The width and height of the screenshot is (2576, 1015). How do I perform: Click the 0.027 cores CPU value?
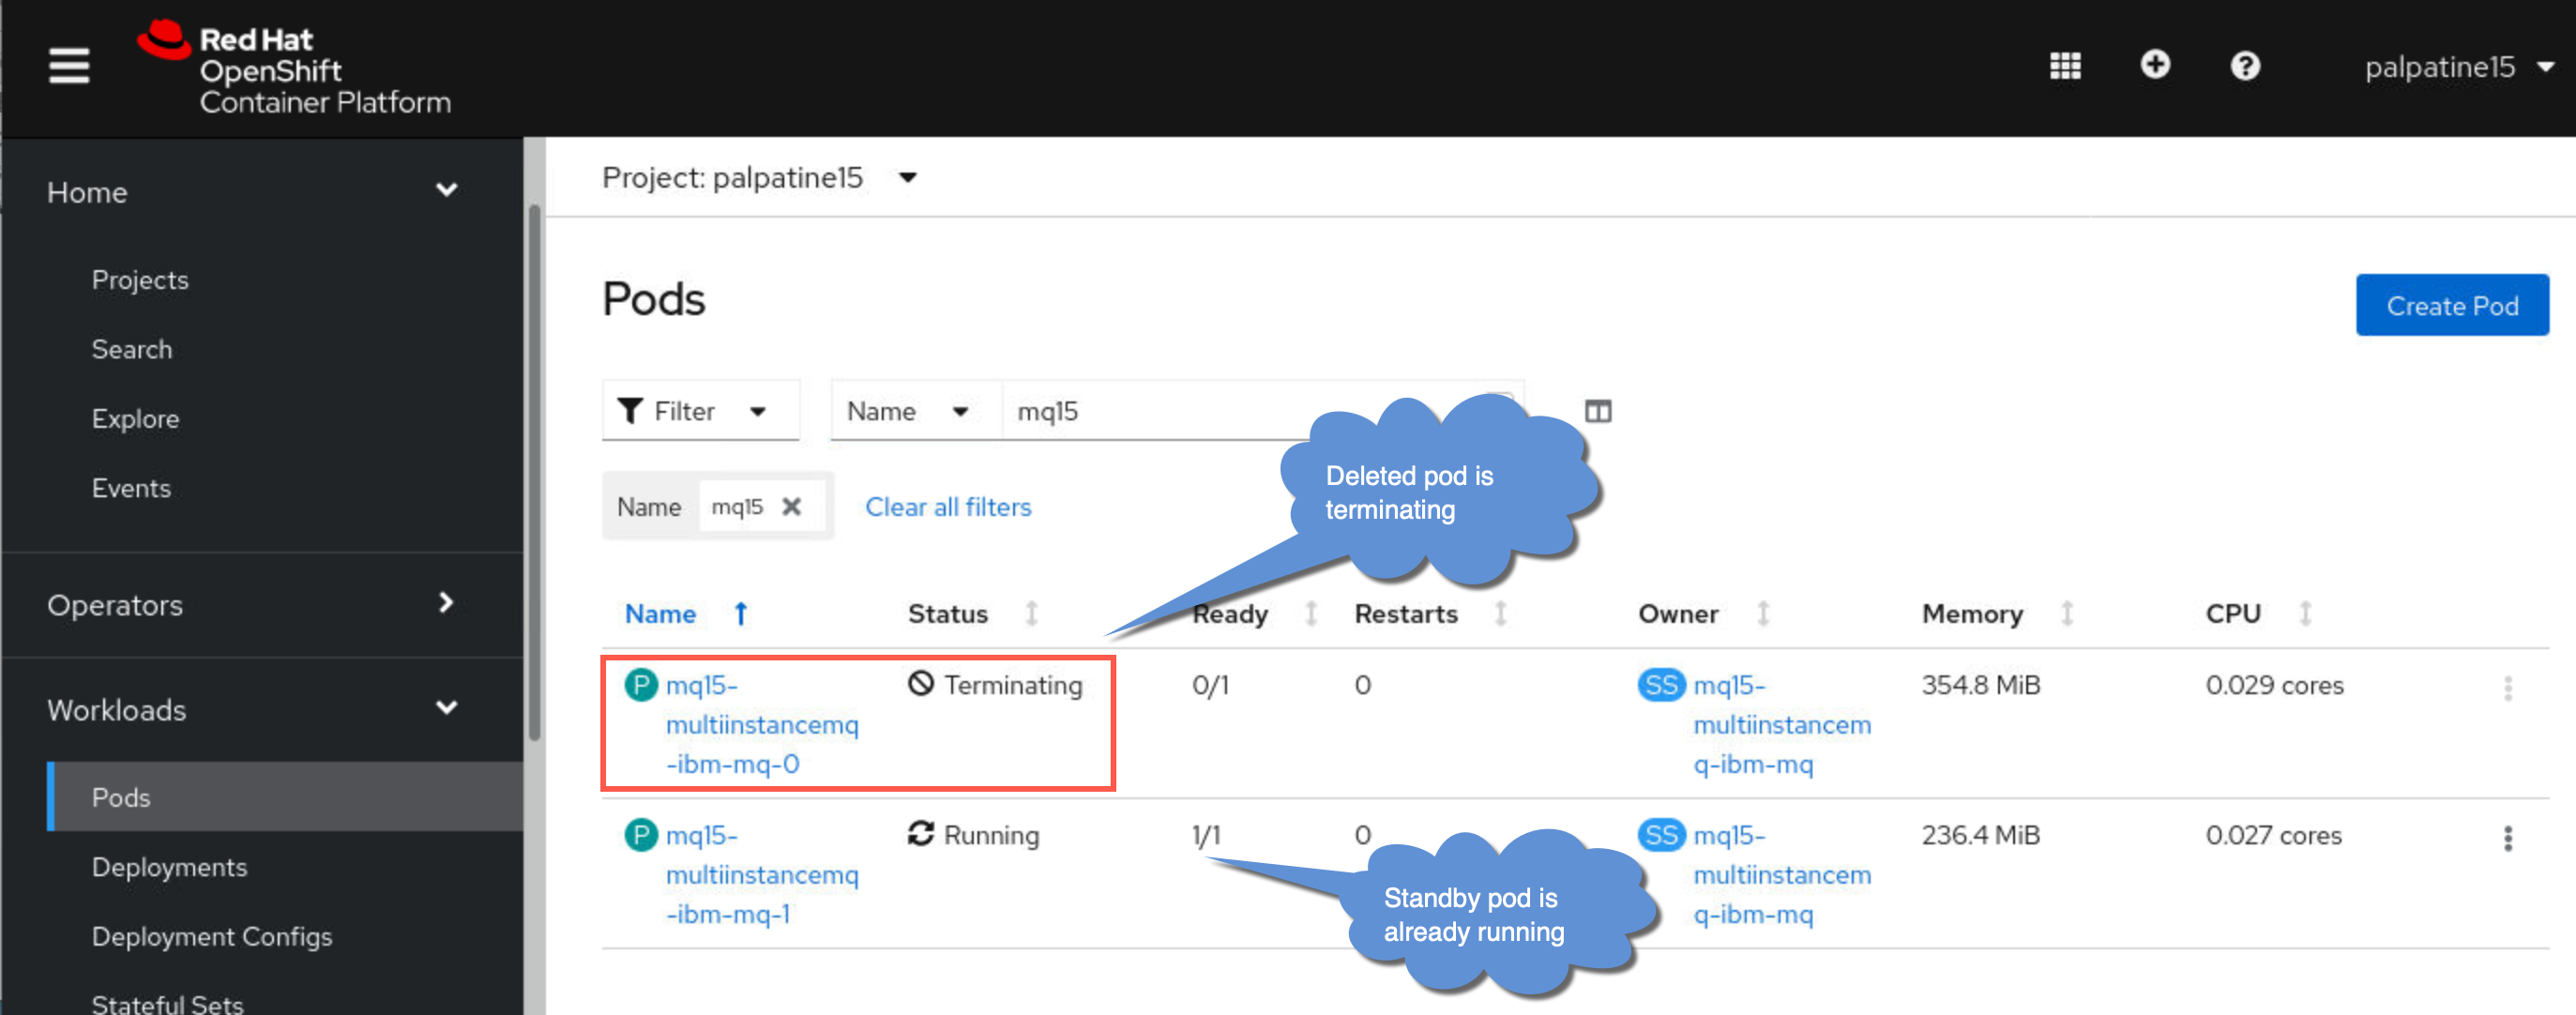[x=2273, y=835]
